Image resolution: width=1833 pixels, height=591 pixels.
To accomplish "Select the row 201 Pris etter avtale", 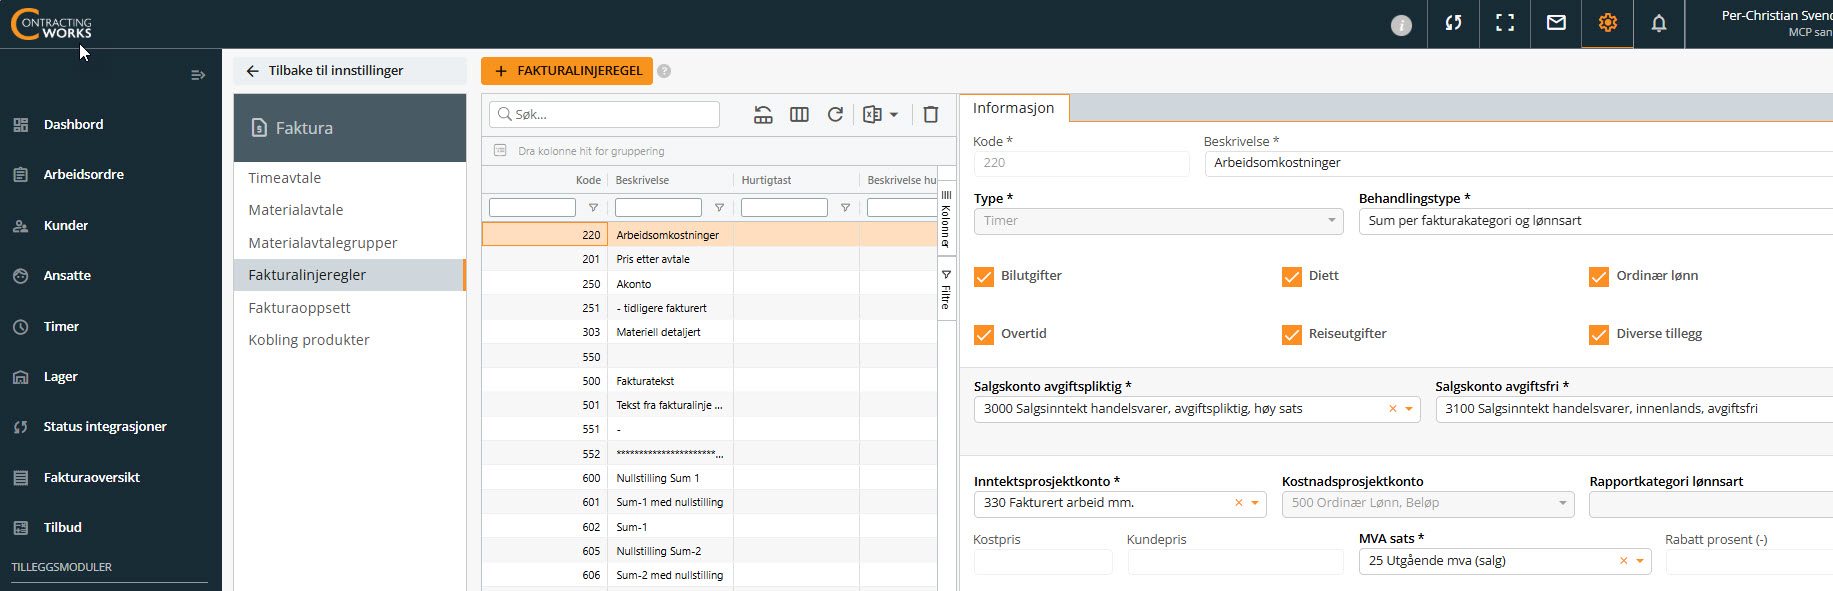I will (x=710, y=259).
